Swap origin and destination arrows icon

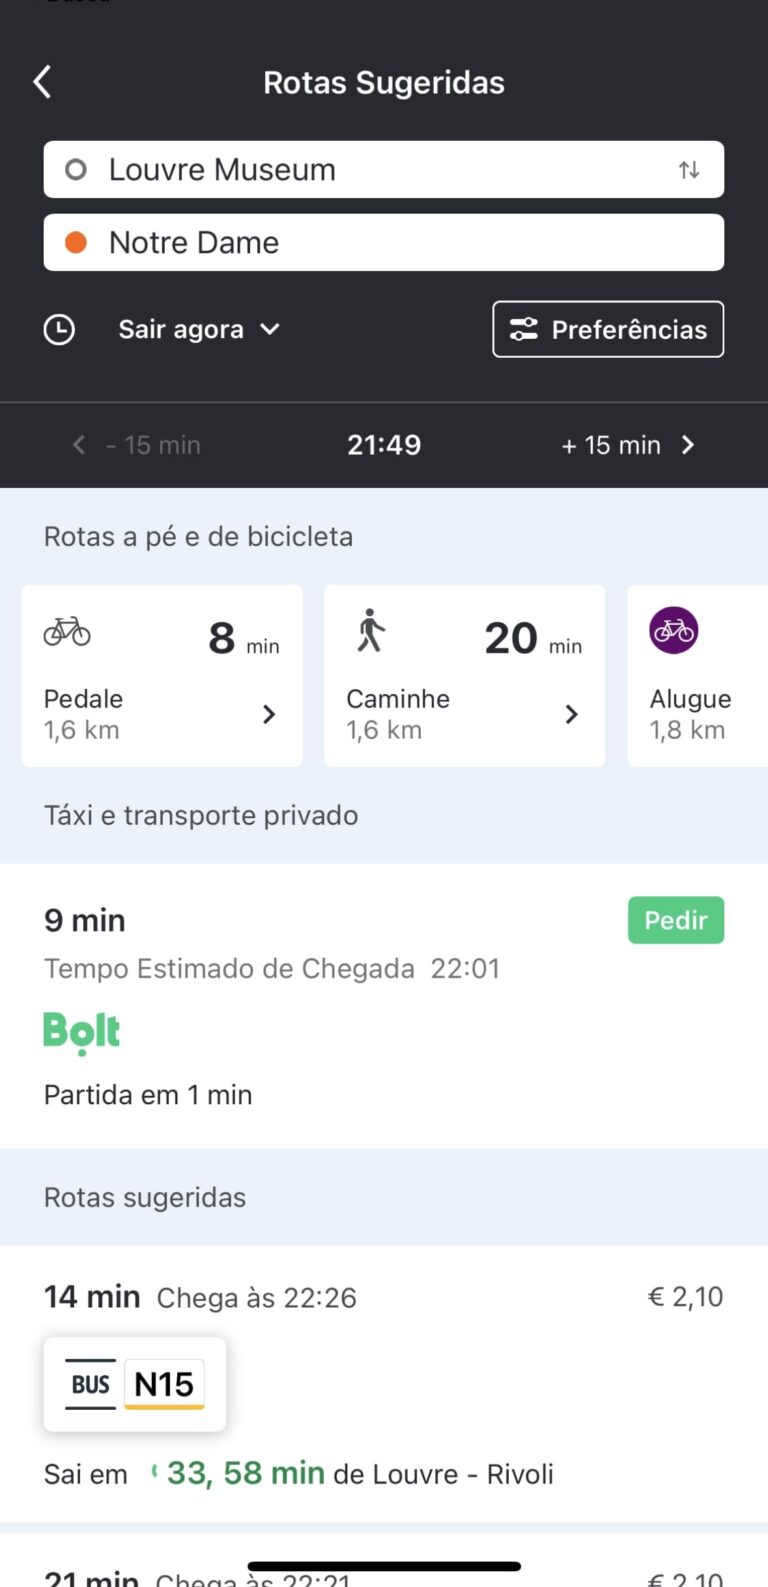[x=689, y=170]
